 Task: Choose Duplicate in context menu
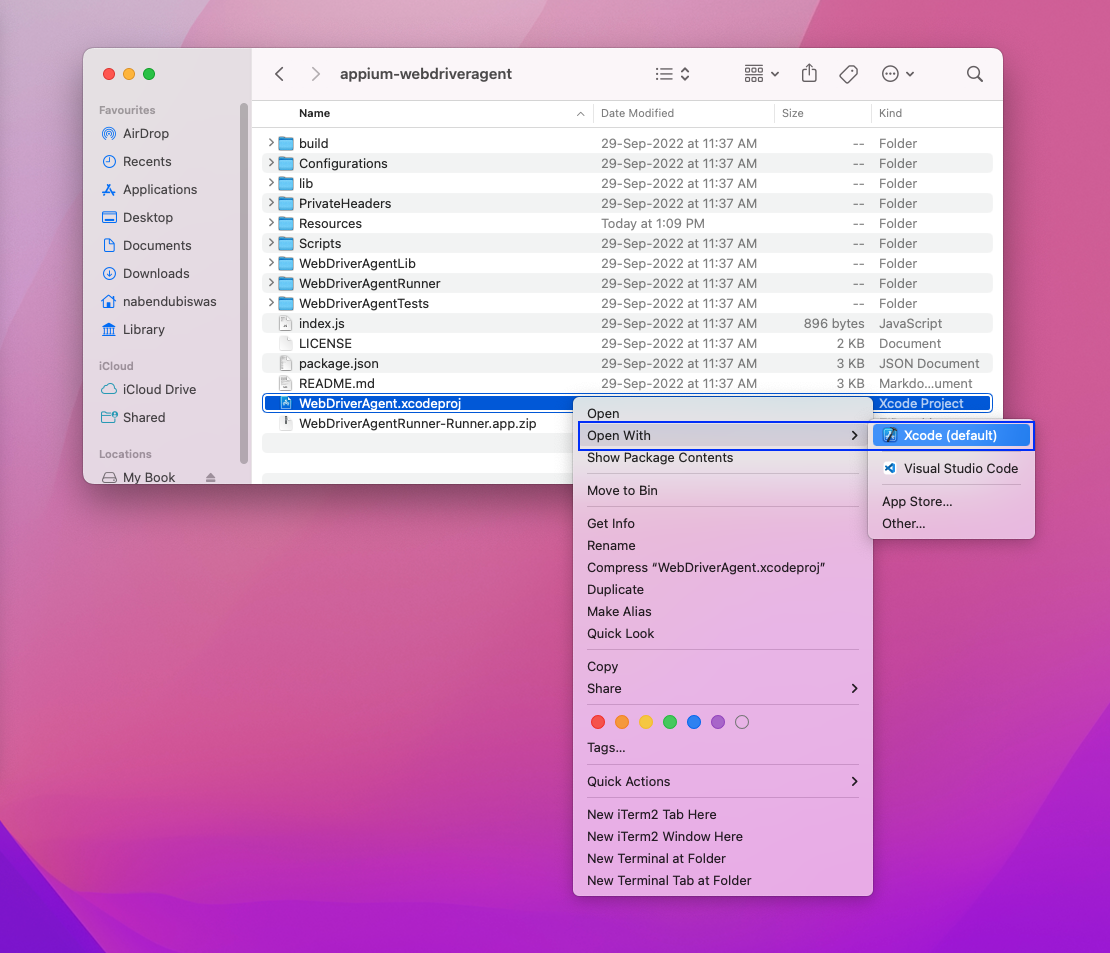[x=722, y=589]
